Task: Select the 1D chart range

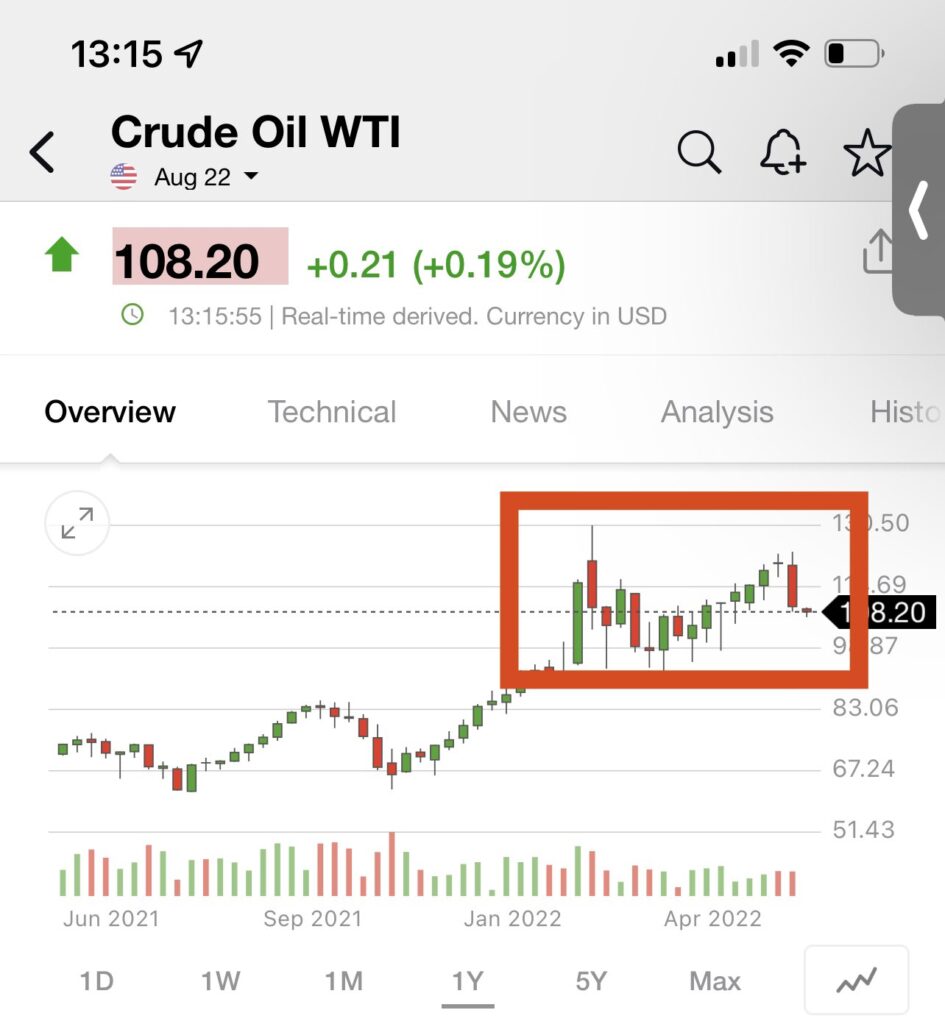Action: tap(97, 981)
